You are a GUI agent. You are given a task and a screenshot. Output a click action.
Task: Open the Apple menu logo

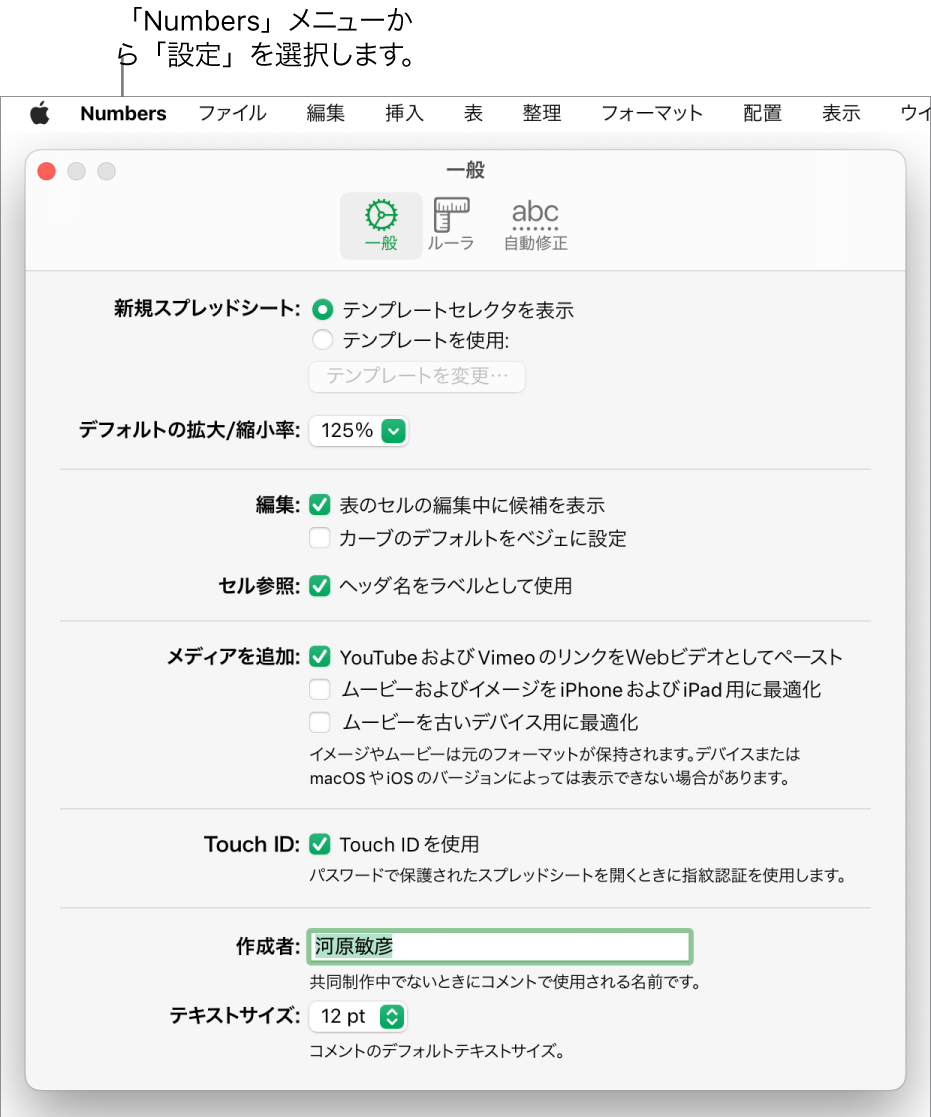point(40,113)
